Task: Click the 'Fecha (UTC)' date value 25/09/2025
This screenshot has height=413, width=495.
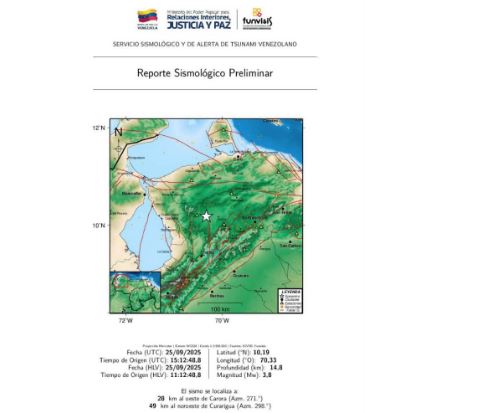Action: (183, 353)
